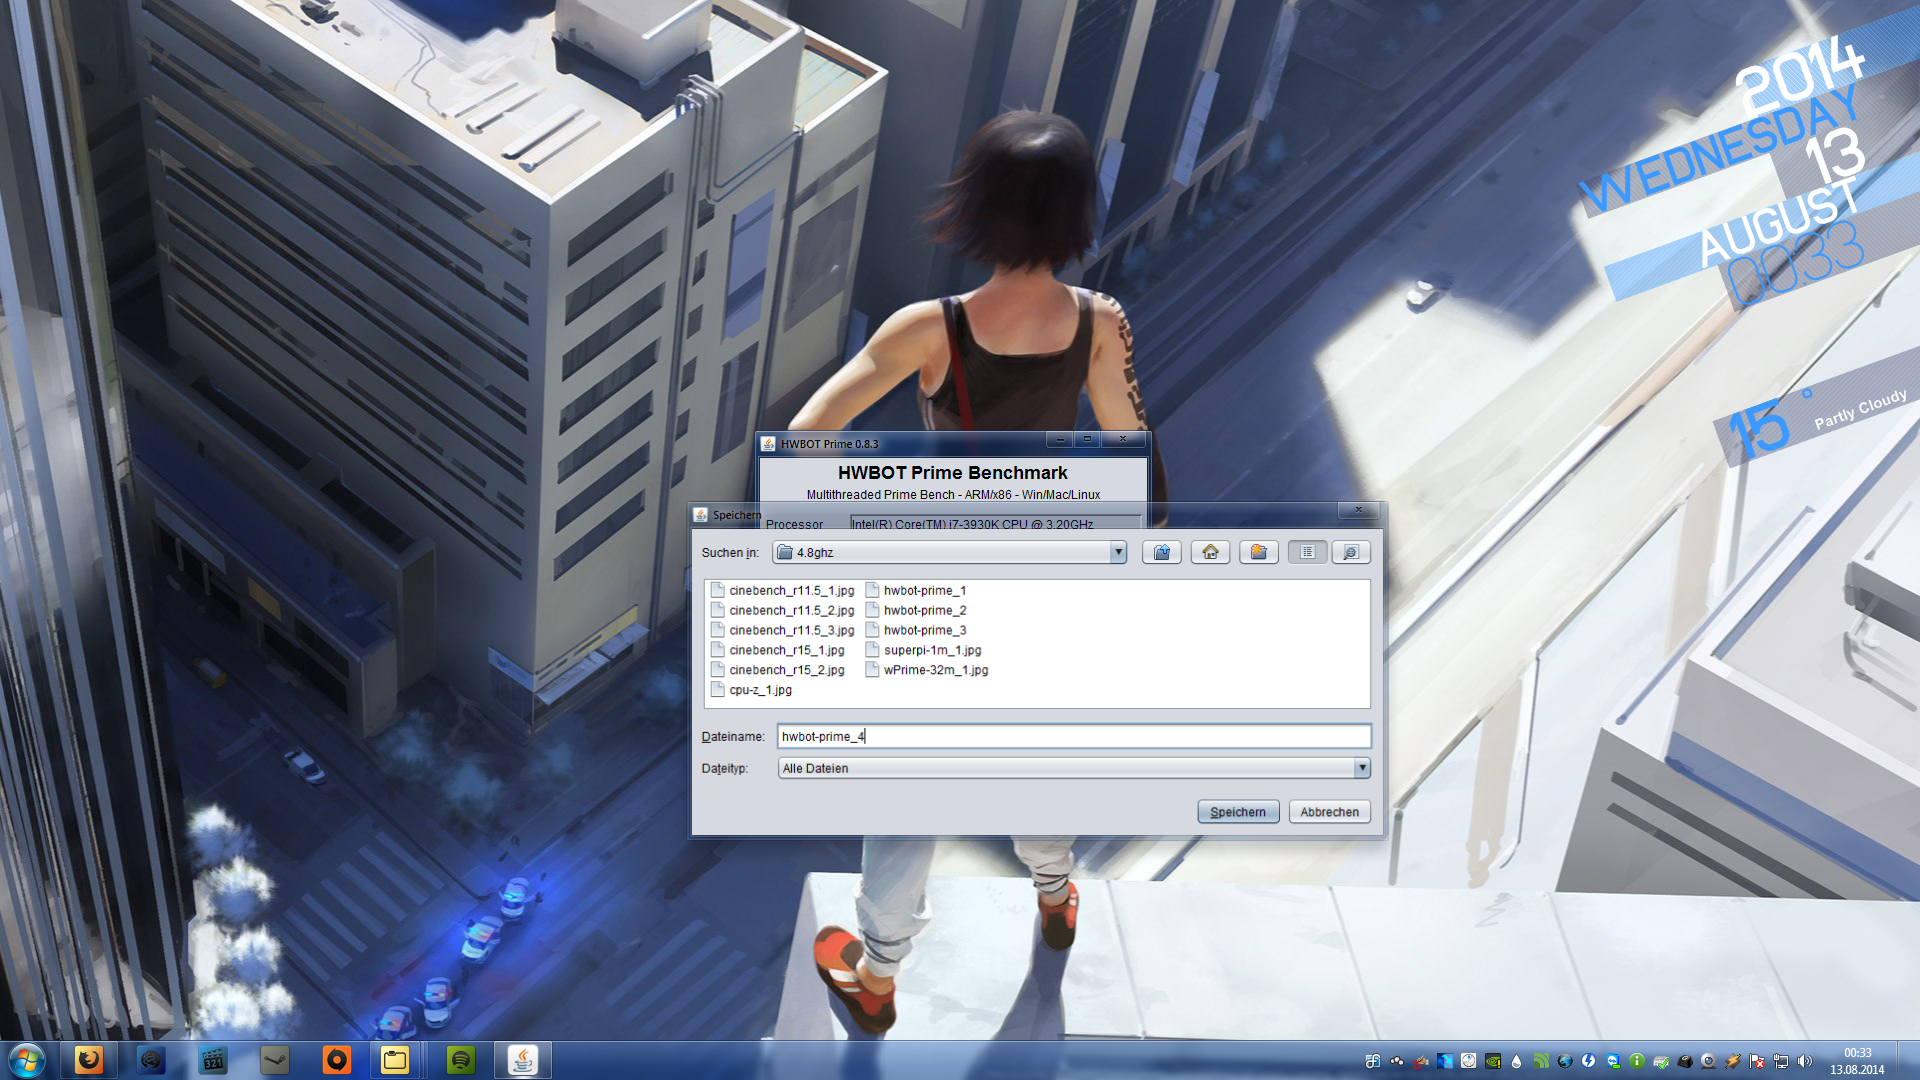The width and height of the screenshot is (1920, 1080).
Task: Go up one folder level in the Speichern dialog
Action: pyautogui.click(x=1162, y=552)
